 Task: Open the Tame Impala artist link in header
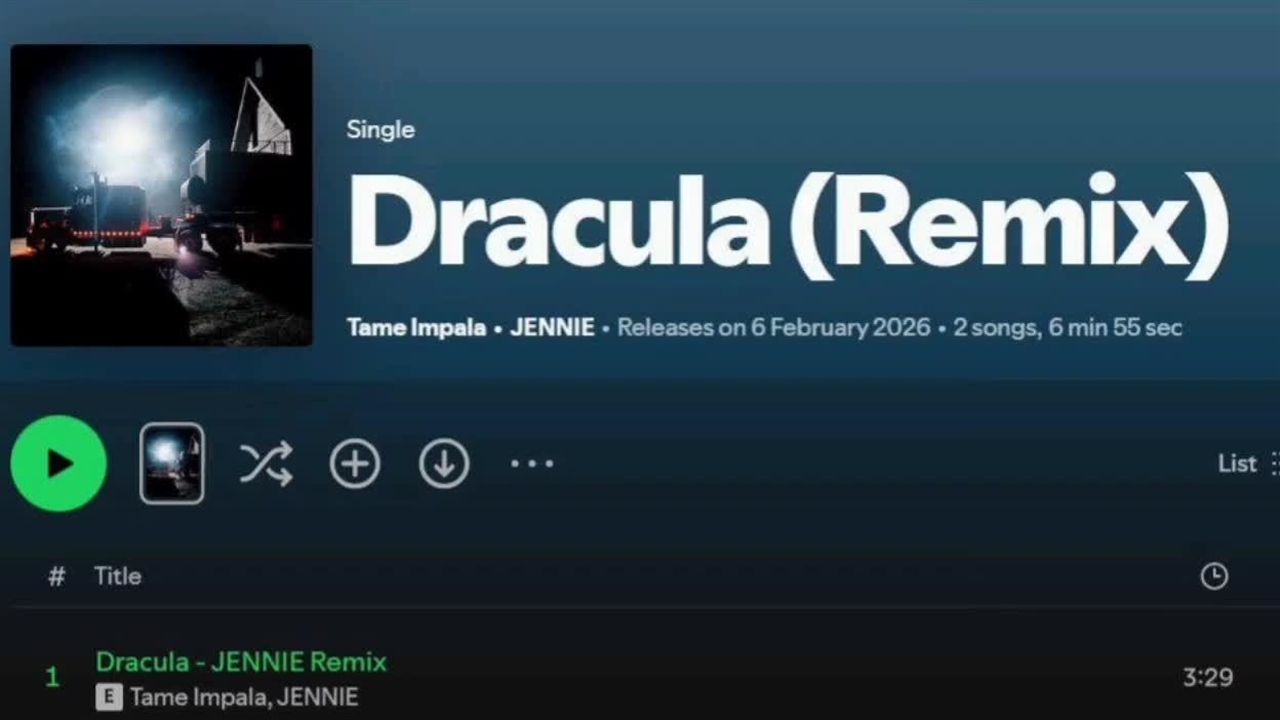[x=416, y=328]
